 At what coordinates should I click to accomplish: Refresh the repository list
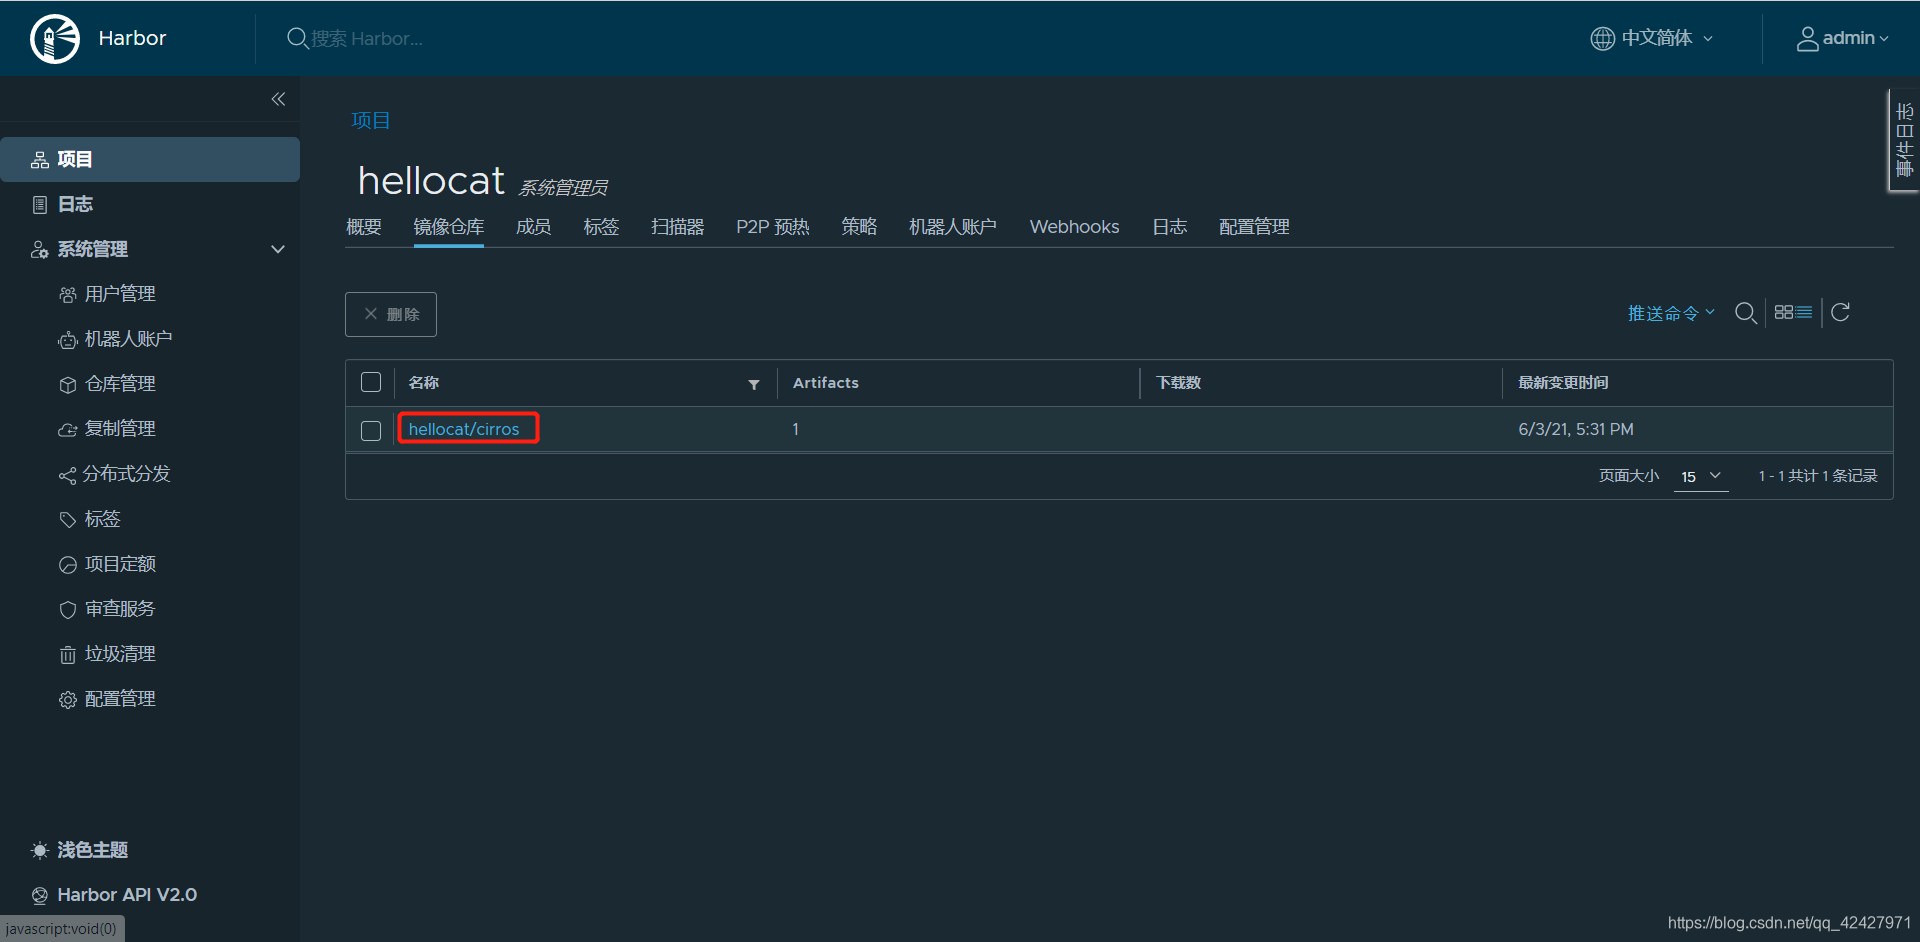point(1840,312)
